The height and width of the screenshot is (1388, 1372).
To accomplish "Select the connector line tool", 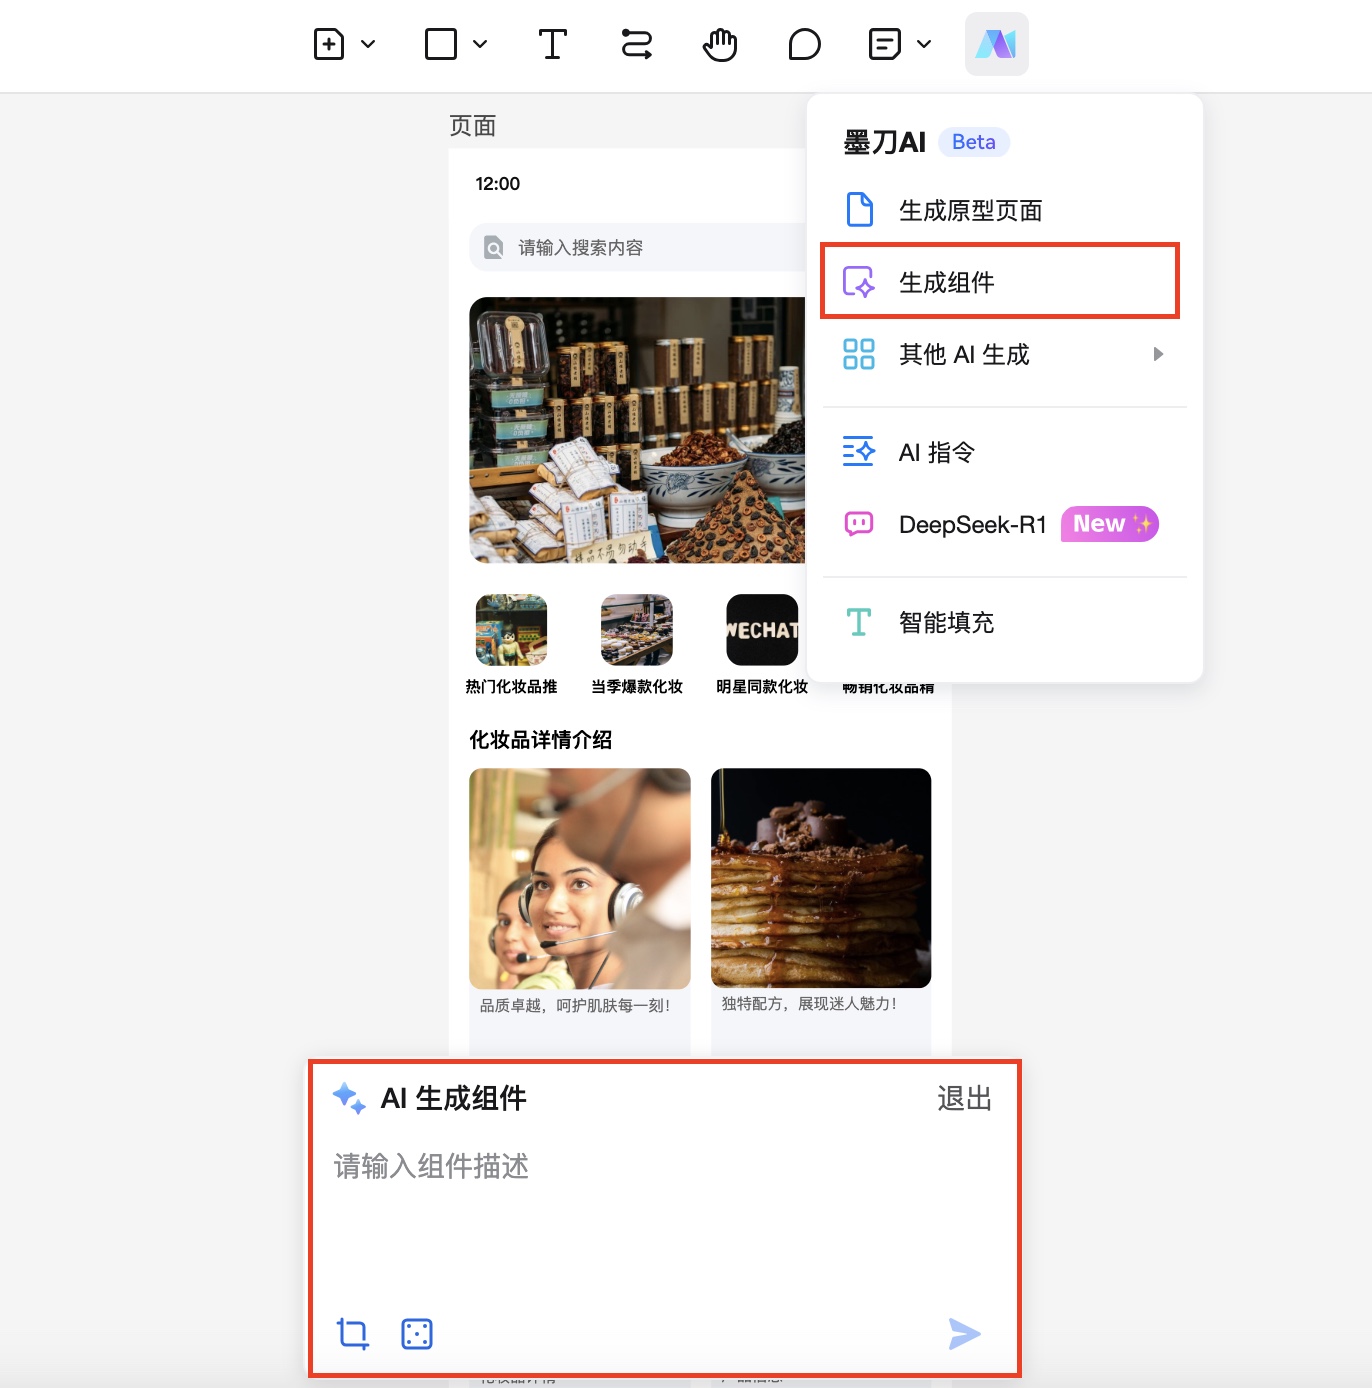I will [x=637, y=44].
